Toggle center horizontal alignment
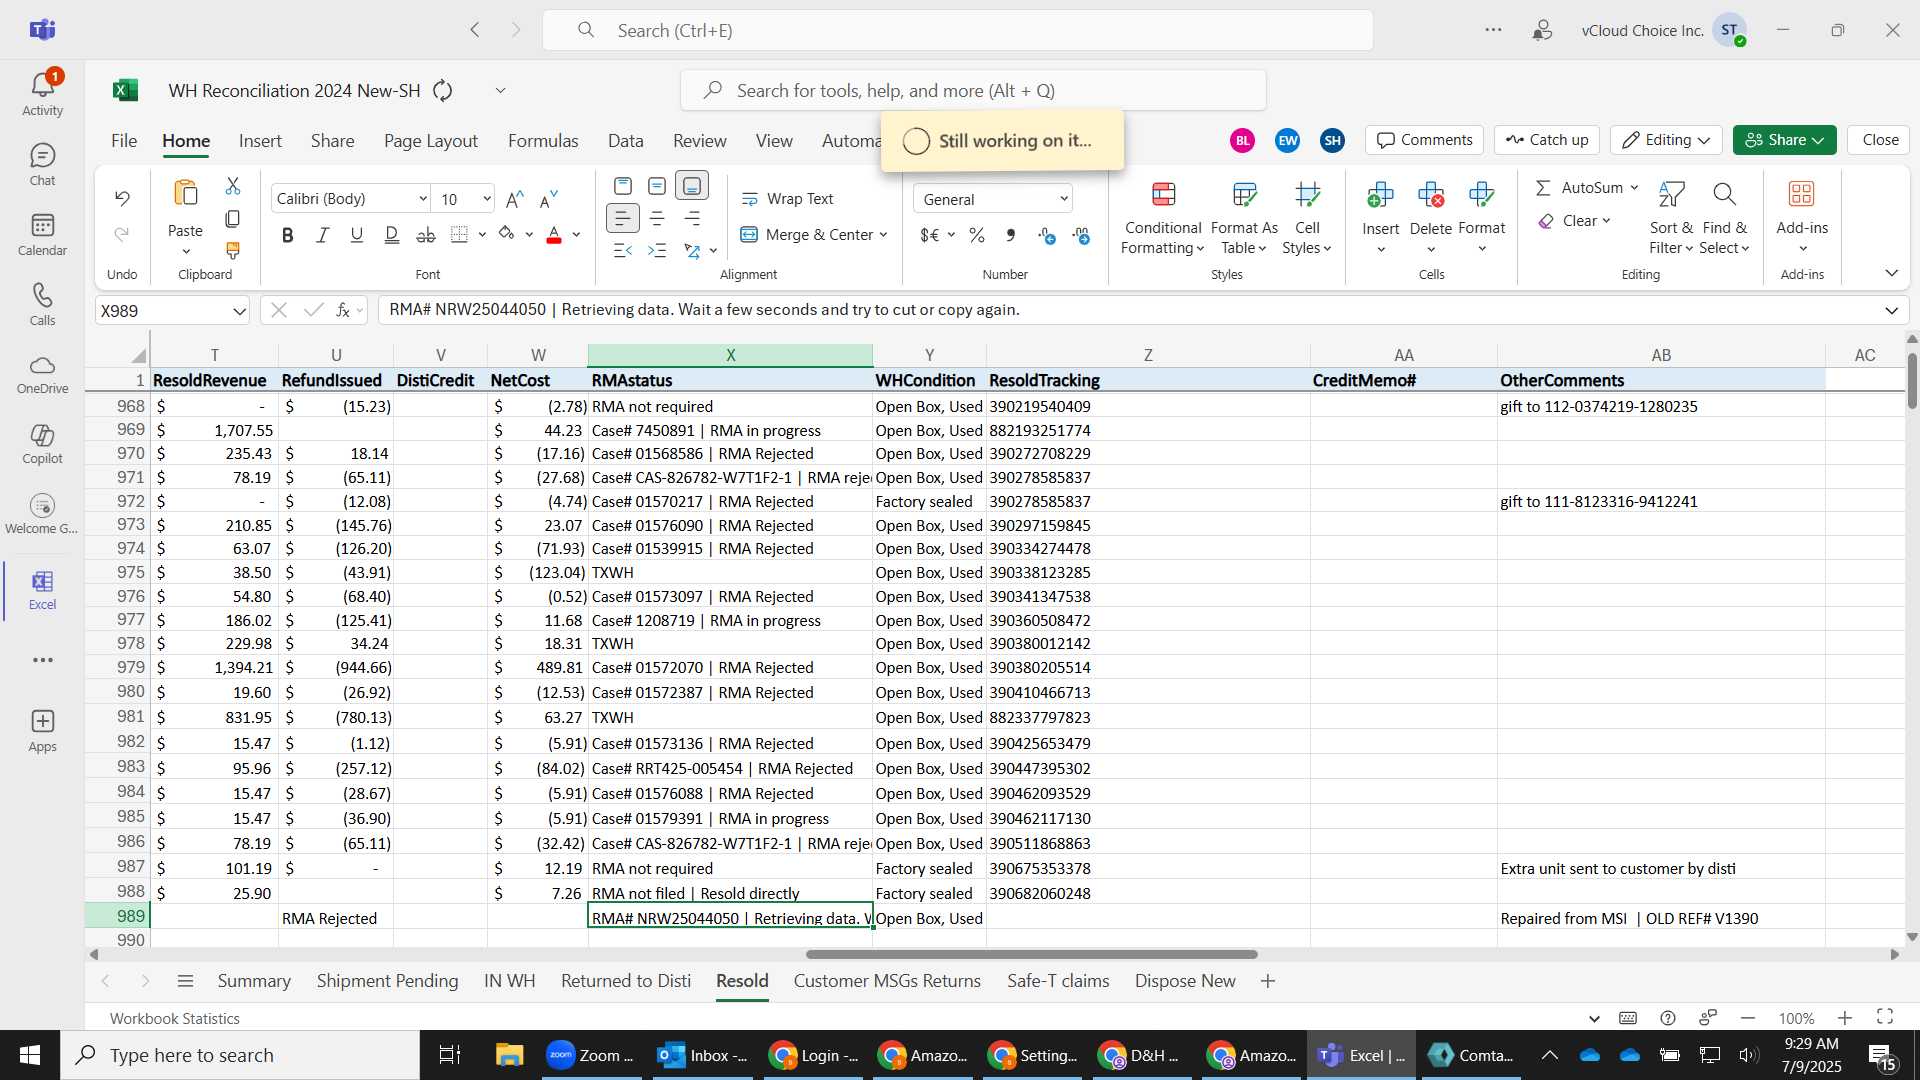 [657, 218]
